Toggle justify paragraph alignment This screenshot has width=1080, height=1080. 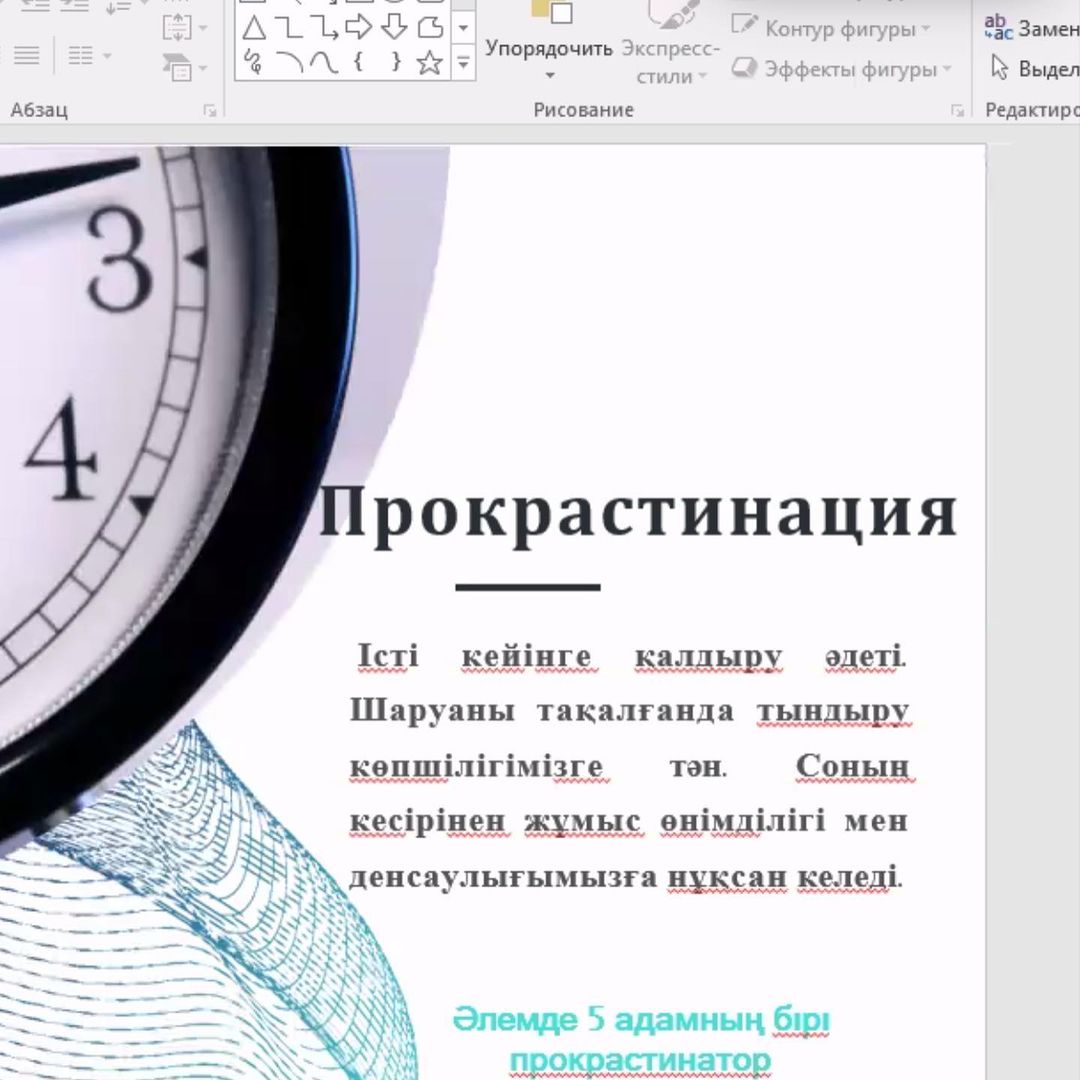pos(27,55)
